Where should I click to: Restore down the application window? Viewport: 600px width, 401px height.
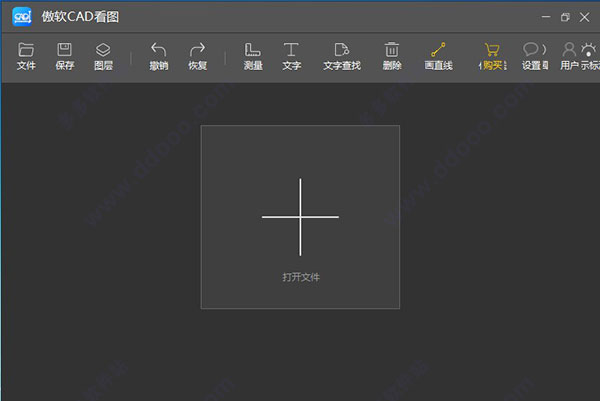point(565,17)
